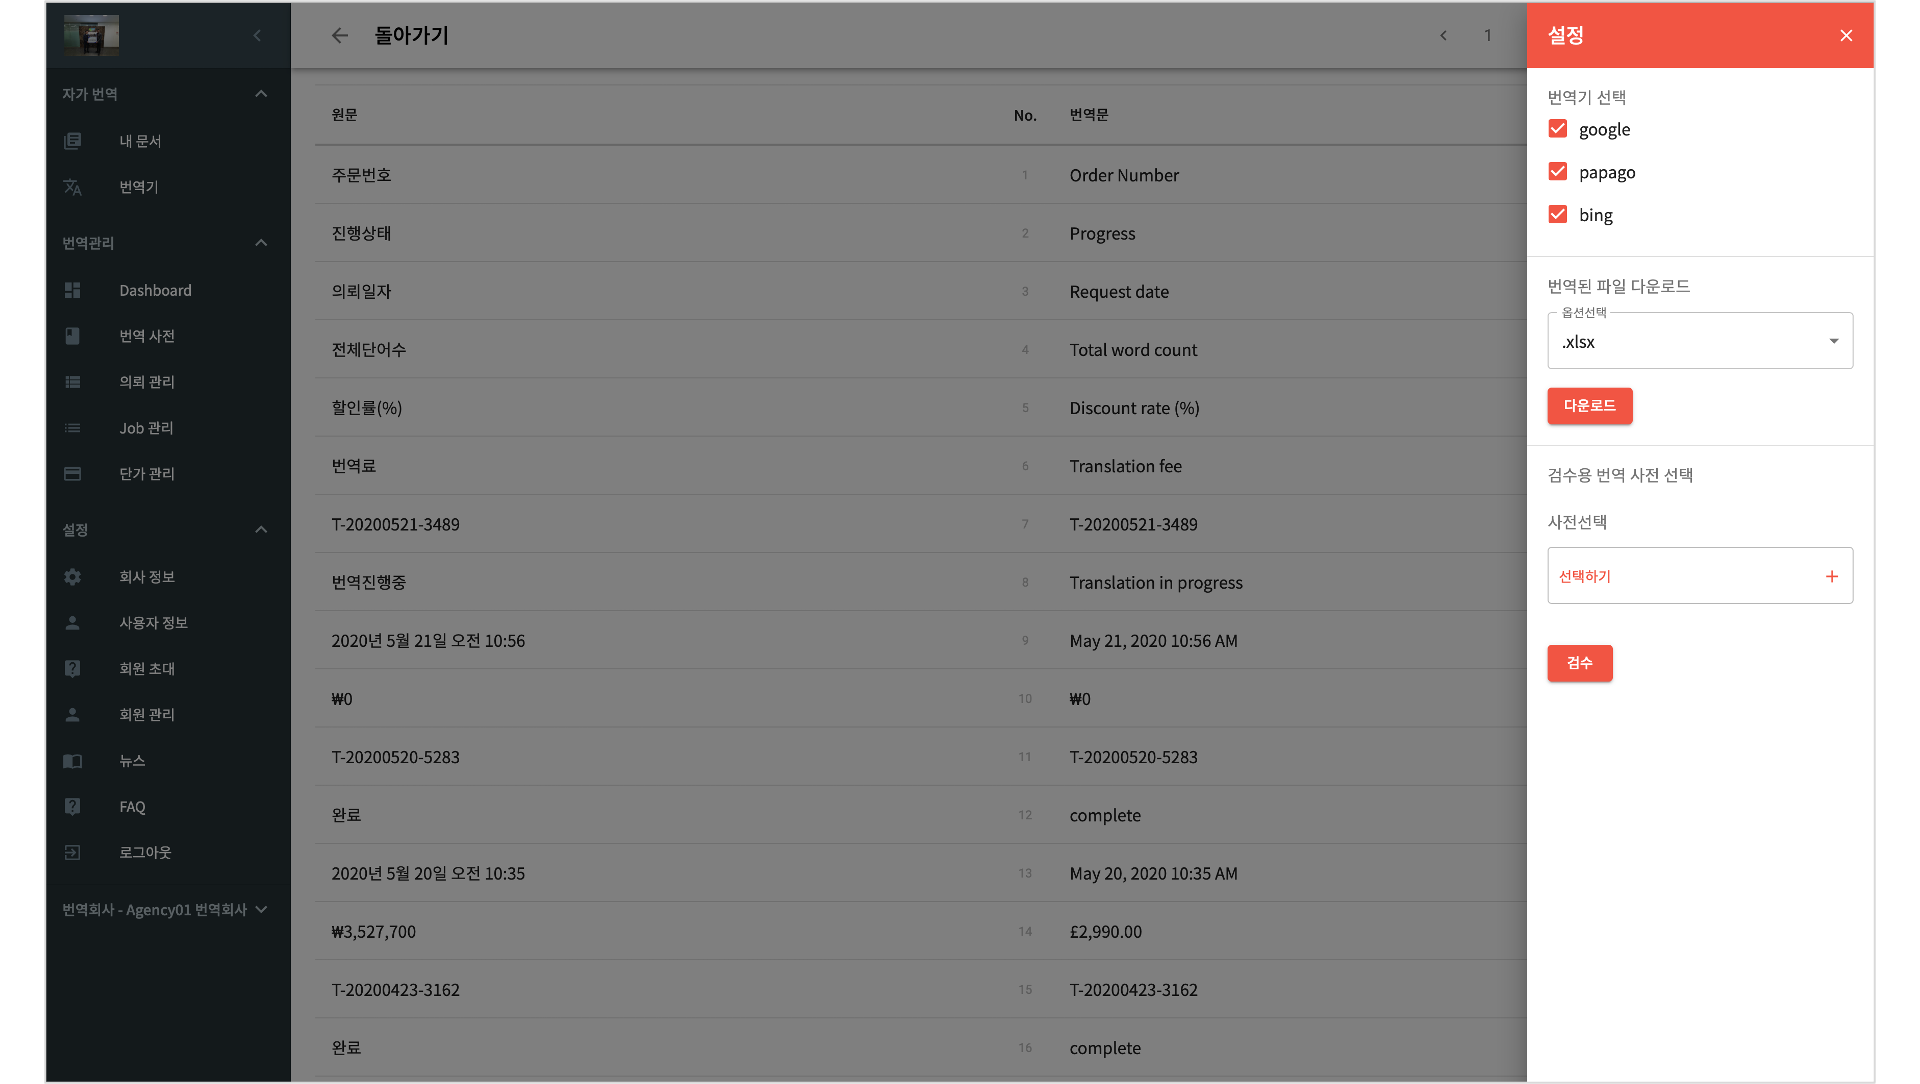1920x1084 pixels.
Task: Click the 내 문서 documents icon
Action: (x=72, y=141)
